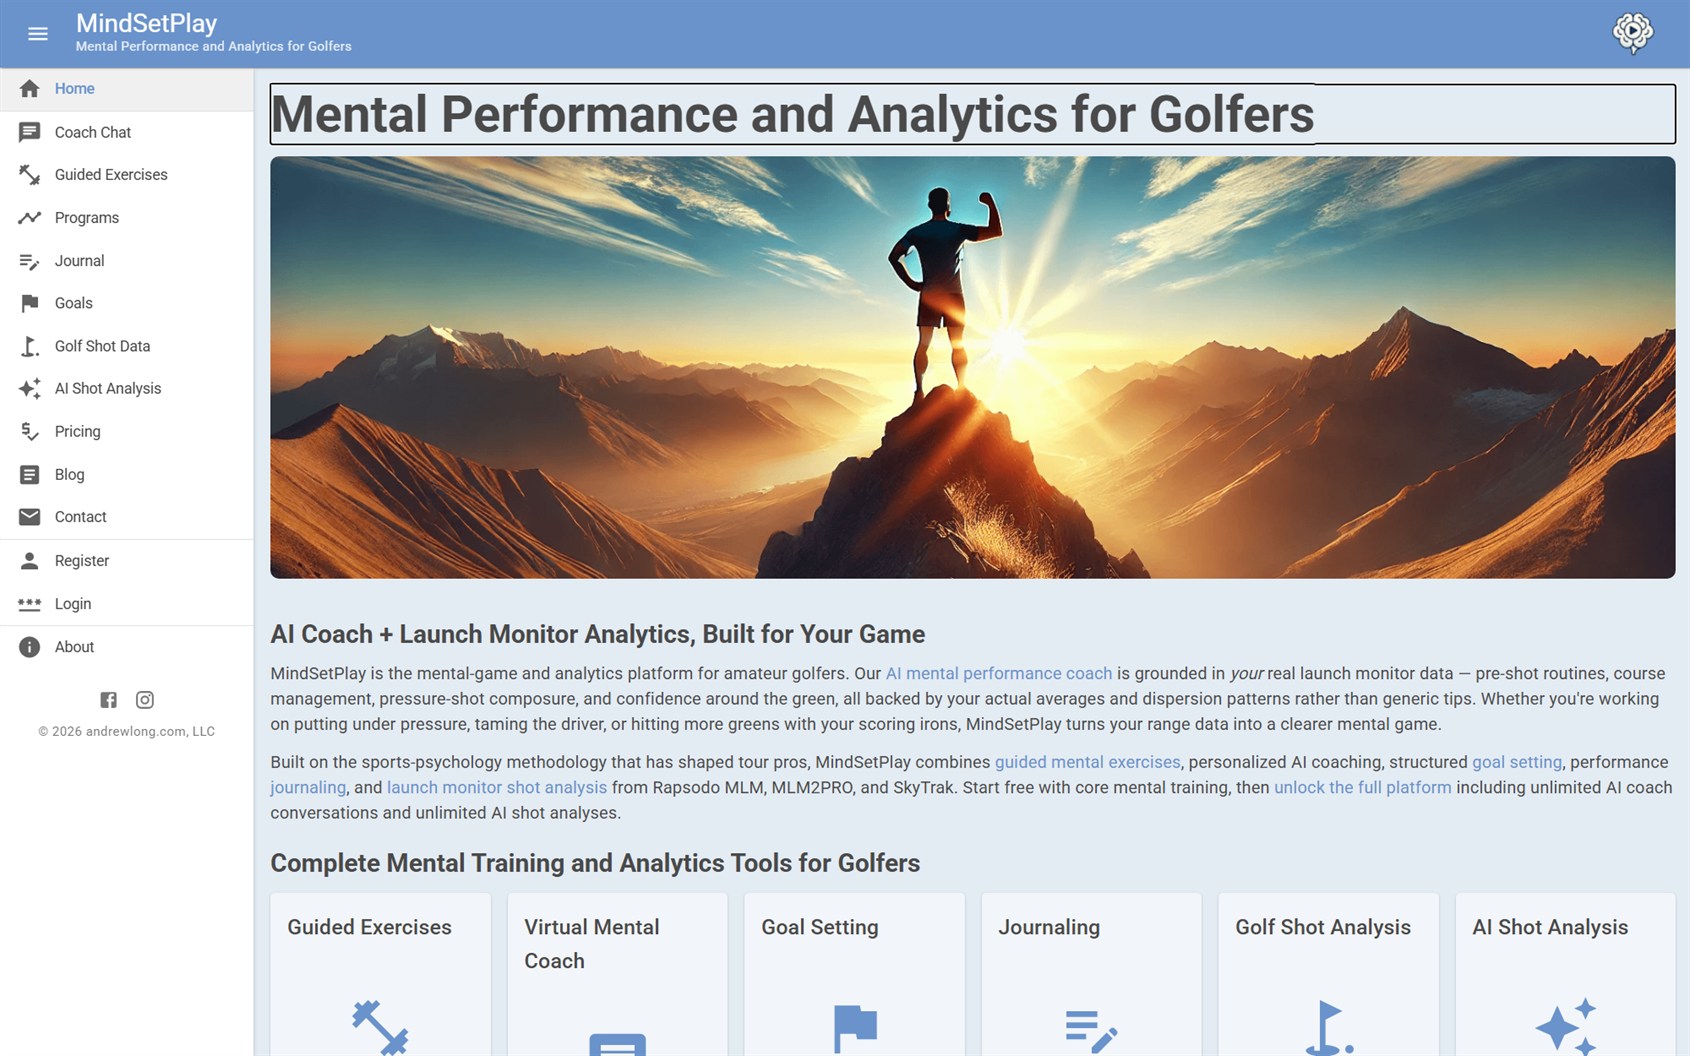Click the chat icon on Virtual Mental Coach card
The height and width of the screenshot is (1056, 1690).
[x=617, y=1044]
